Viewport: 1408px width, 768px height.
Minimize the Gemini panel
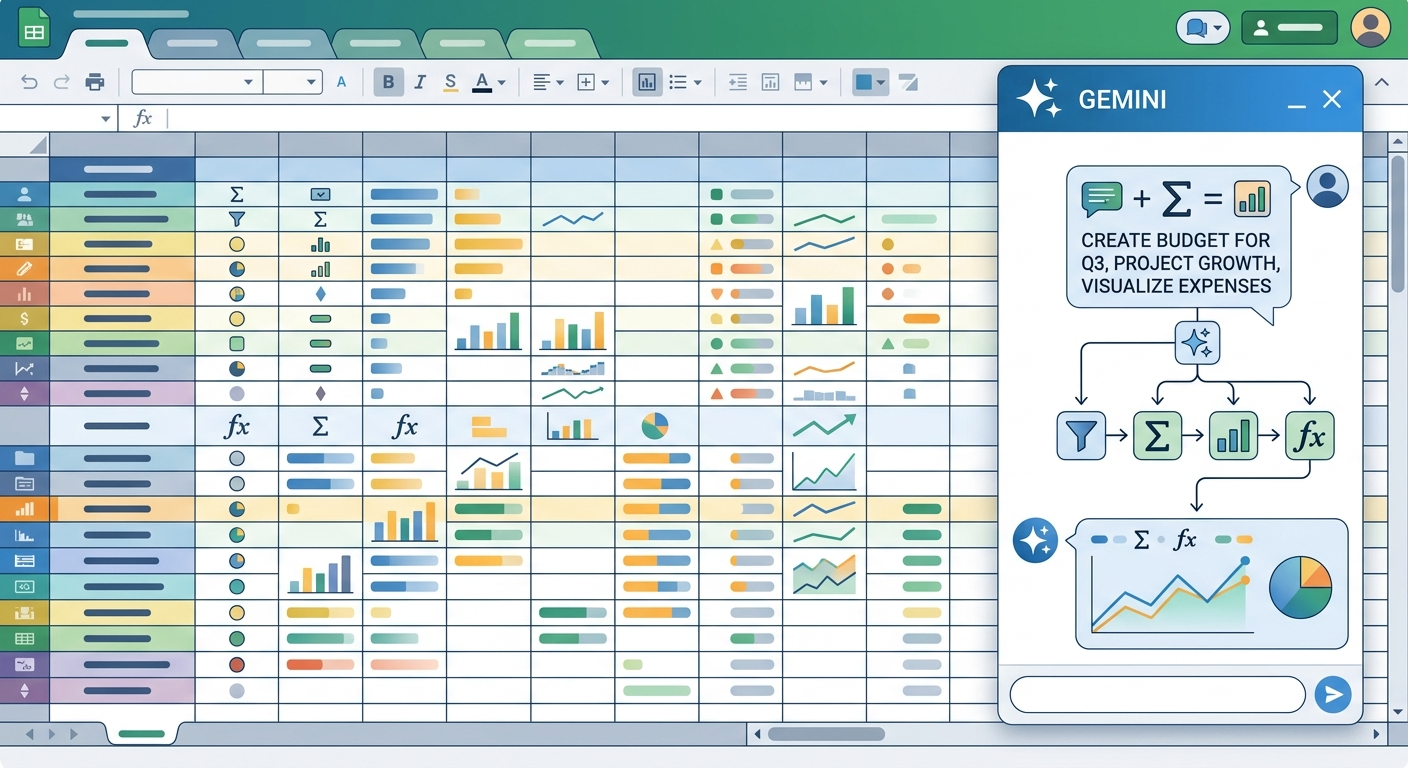1297,100
